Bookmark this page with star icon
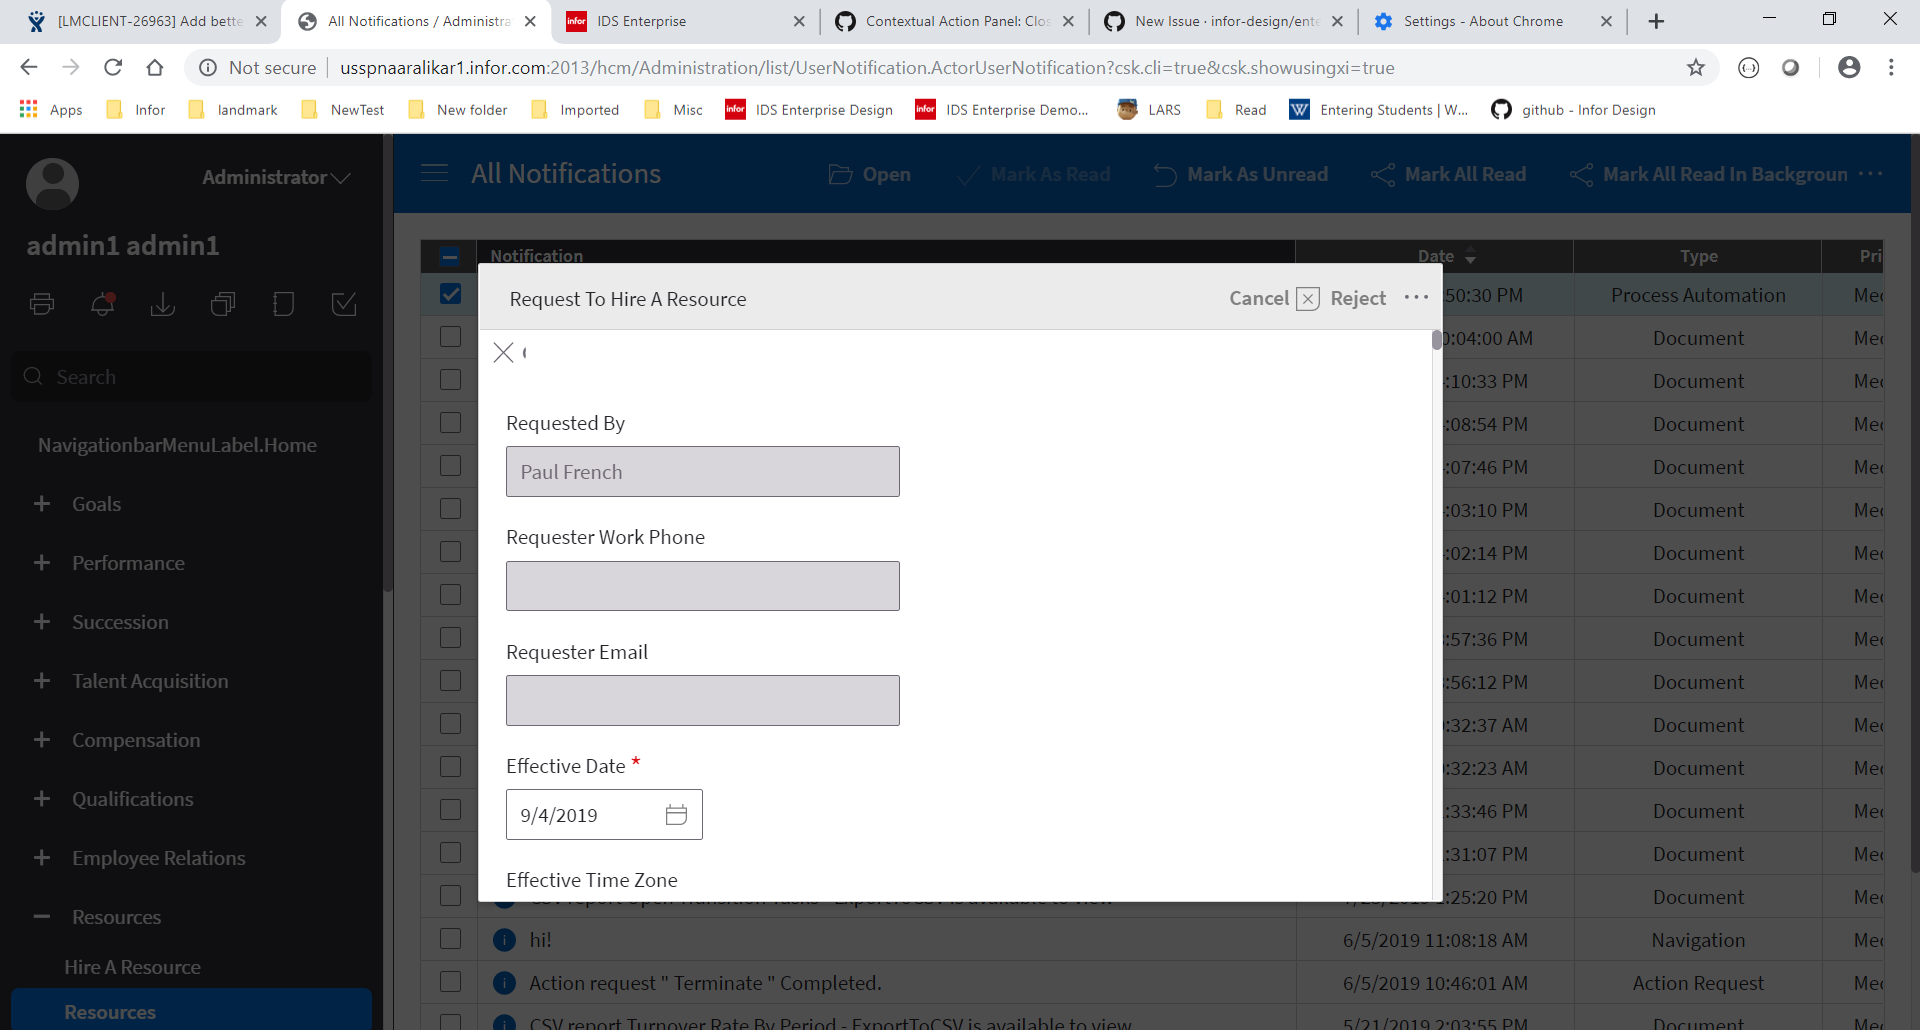This screenshot has width=1920, height=1030. pyautogui.click(x=1696, y=67)
